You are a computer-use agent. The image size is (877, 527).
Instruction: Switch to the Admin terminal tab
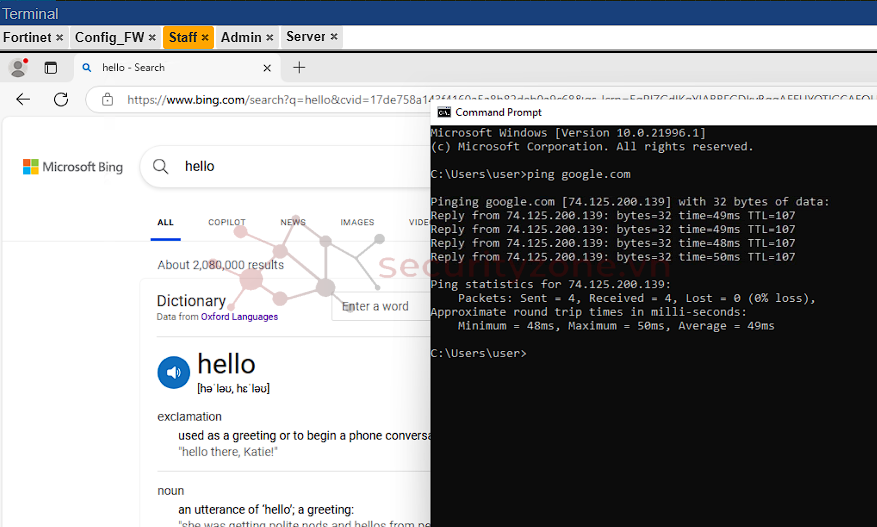(241, 37)
